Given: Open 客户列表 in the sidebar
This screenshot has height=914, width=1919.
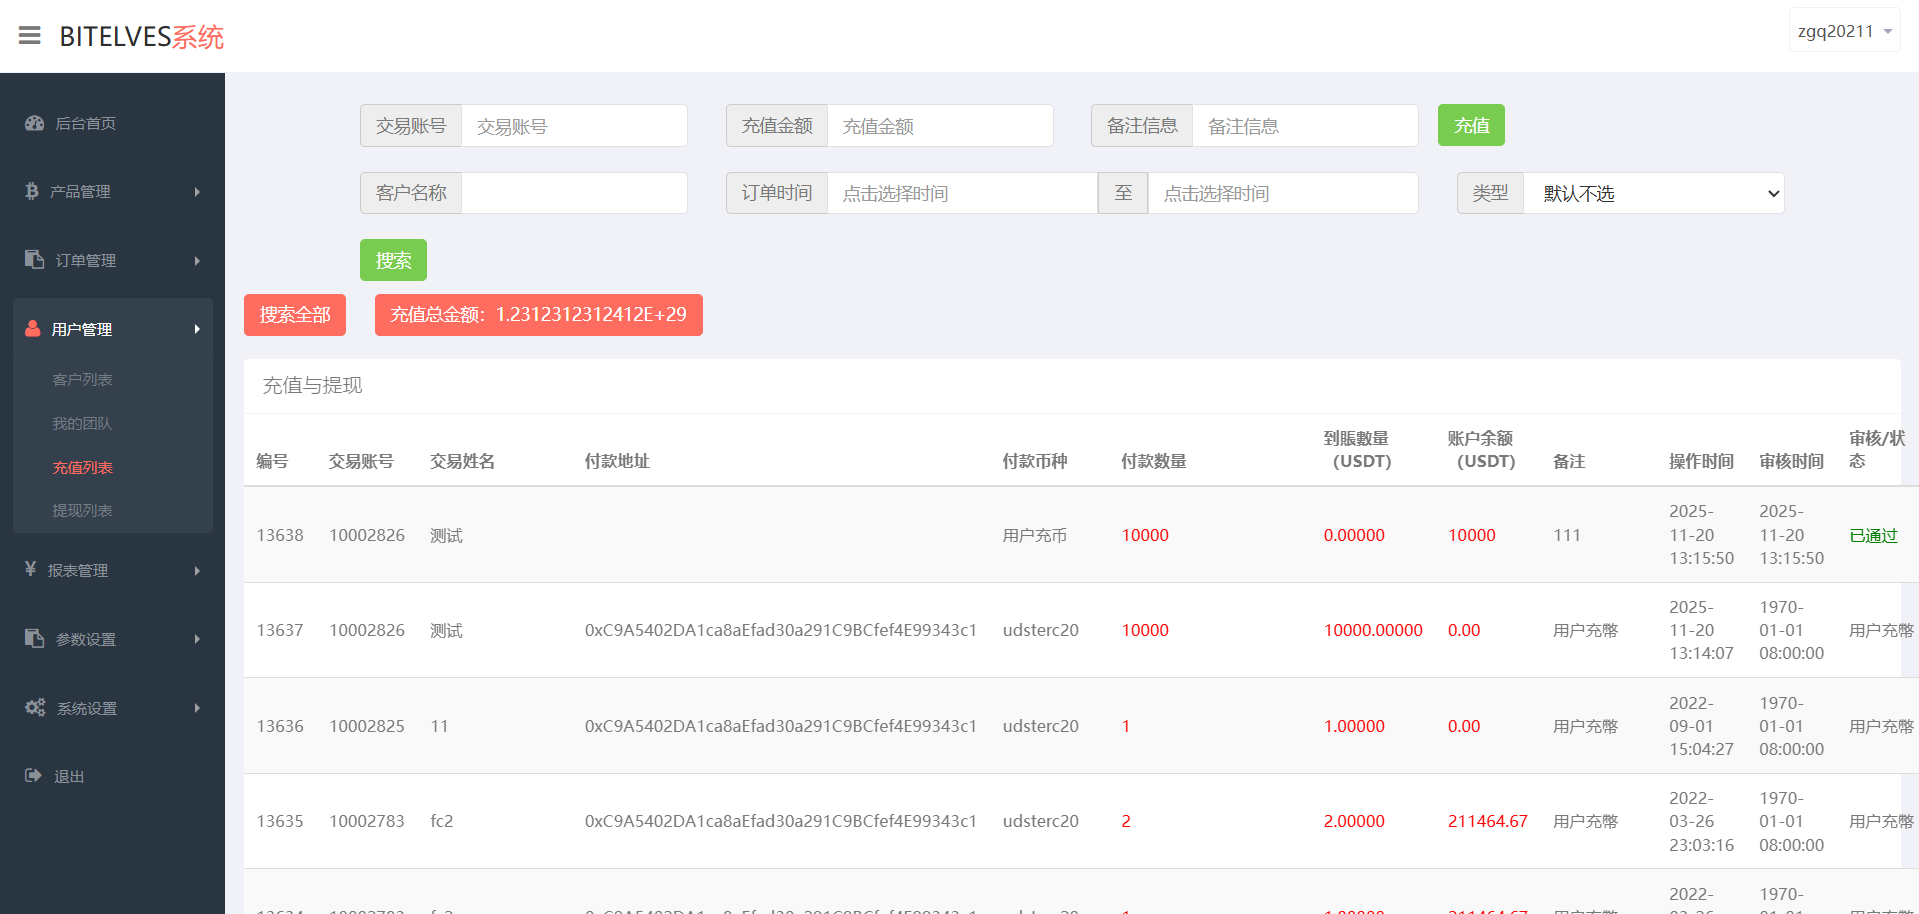Looking at the screenshot, I should tap(82, 380).
